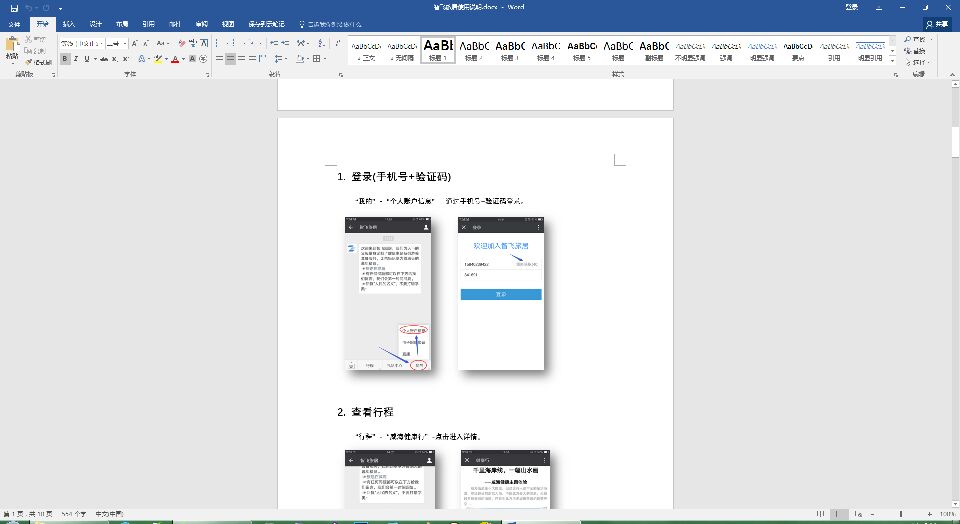This screenshot has height=524, width=960.
Task: Click the borders icon in paragraph group
Action: (x=317, y=59)
